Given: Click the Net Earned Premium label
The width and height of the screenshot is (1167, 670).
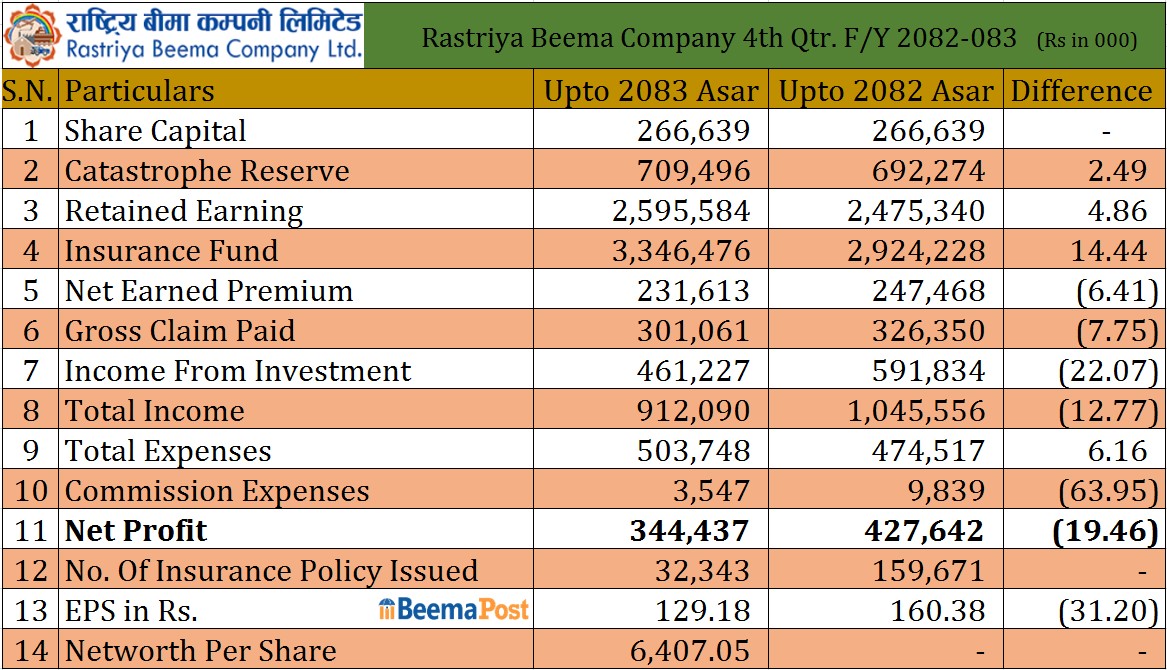Looking at the screenshot, I should tap(208, 291).
